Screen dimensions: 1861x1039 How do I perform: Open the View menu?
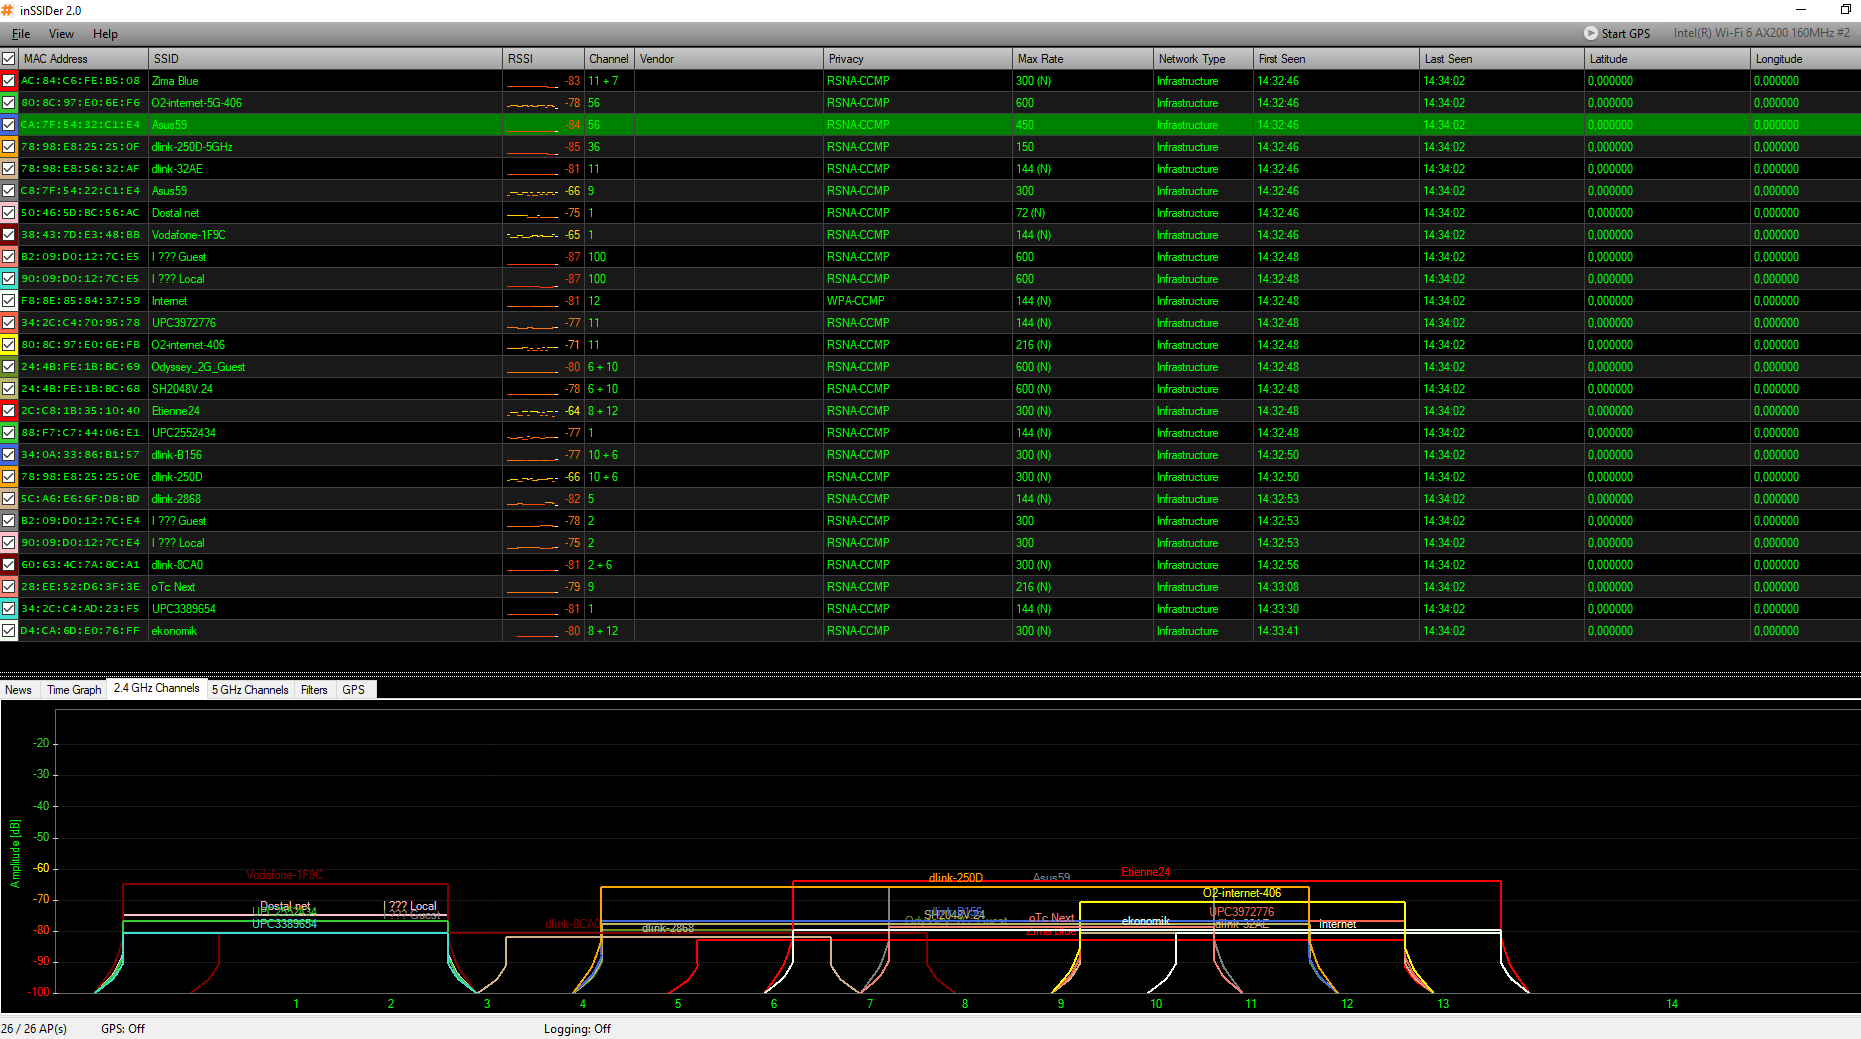pos(61,34)
